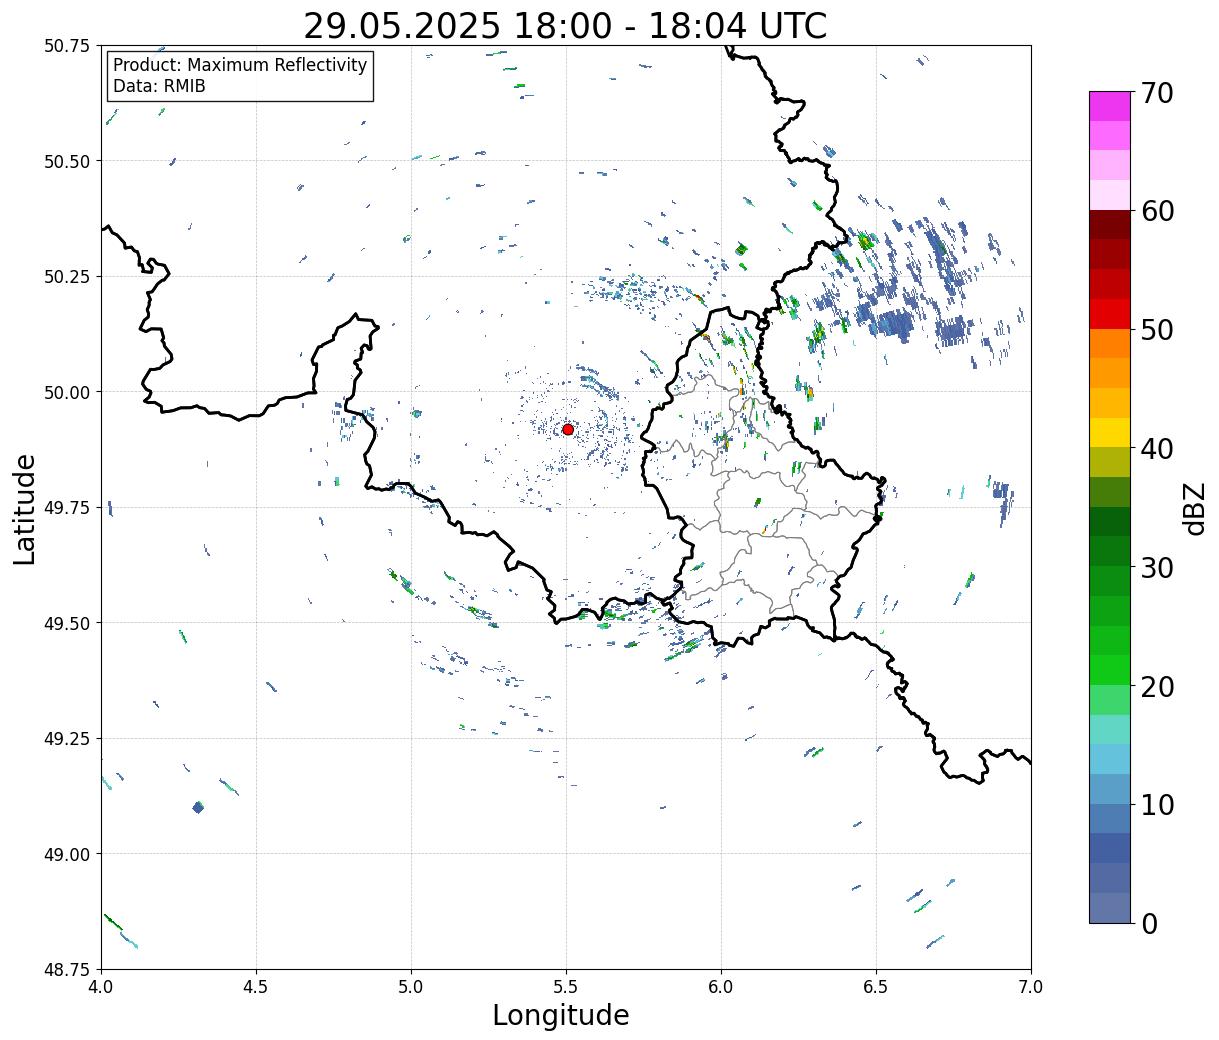
Task: Click the longitude tick label 4.0
Action: pos(101,987)
